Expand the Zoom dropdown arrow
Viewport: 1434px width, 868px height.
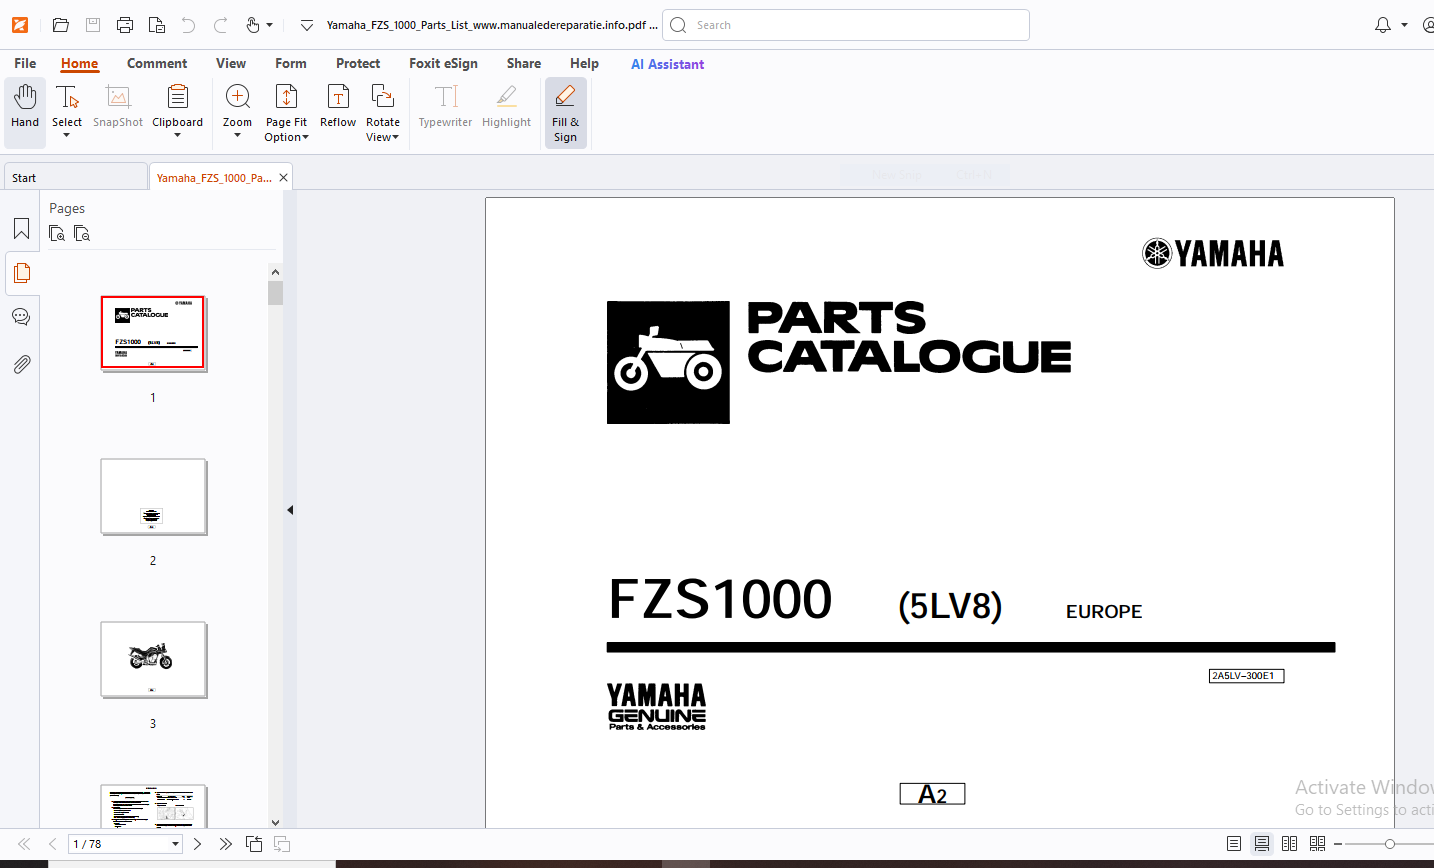(x=238, y=135)
